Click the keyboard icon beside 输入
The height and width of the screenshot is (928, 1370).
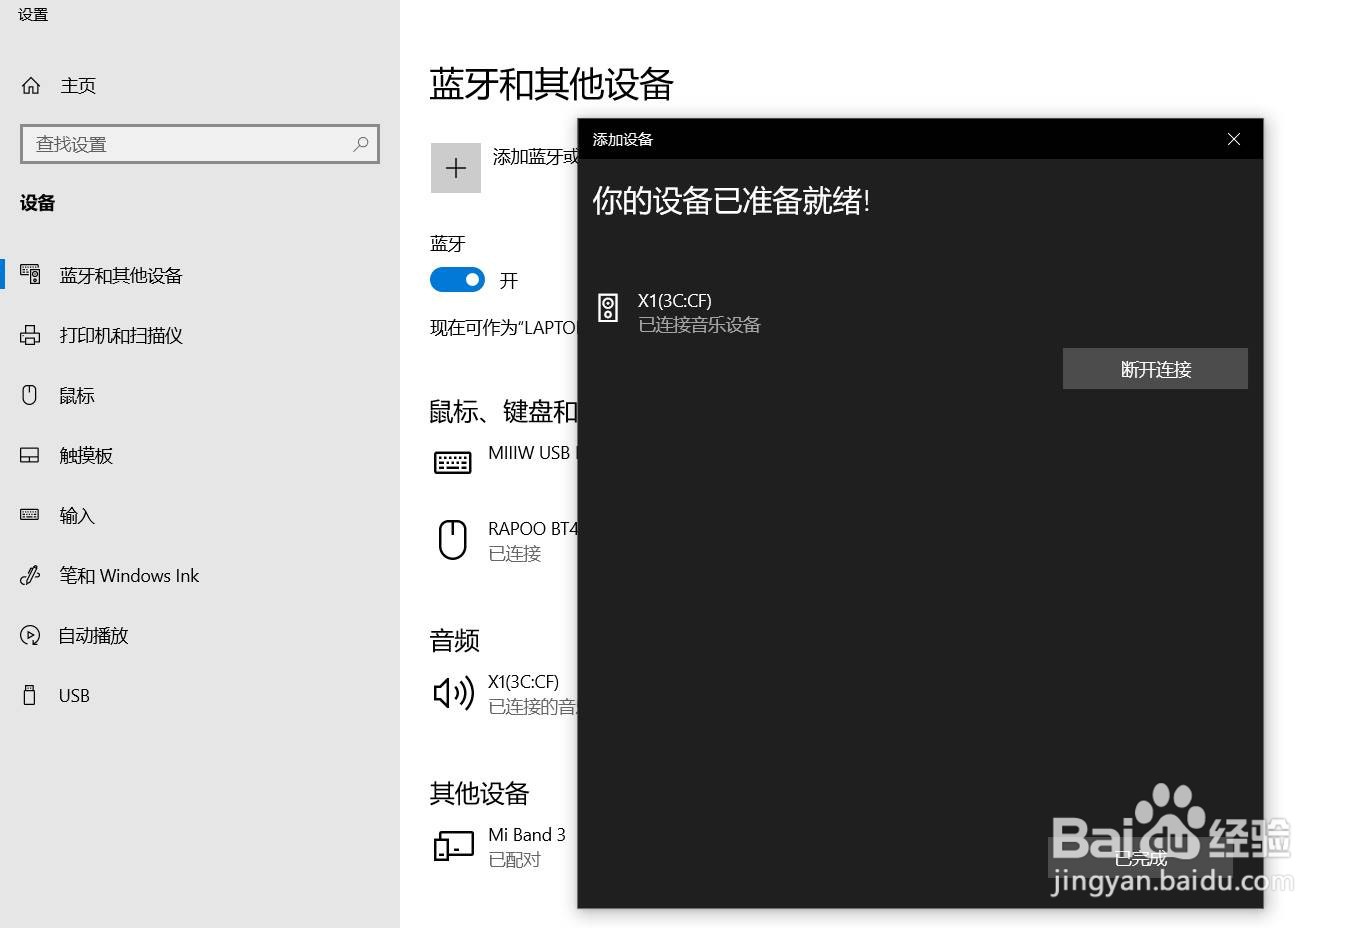pyautogui.click(x=30, y=515)
